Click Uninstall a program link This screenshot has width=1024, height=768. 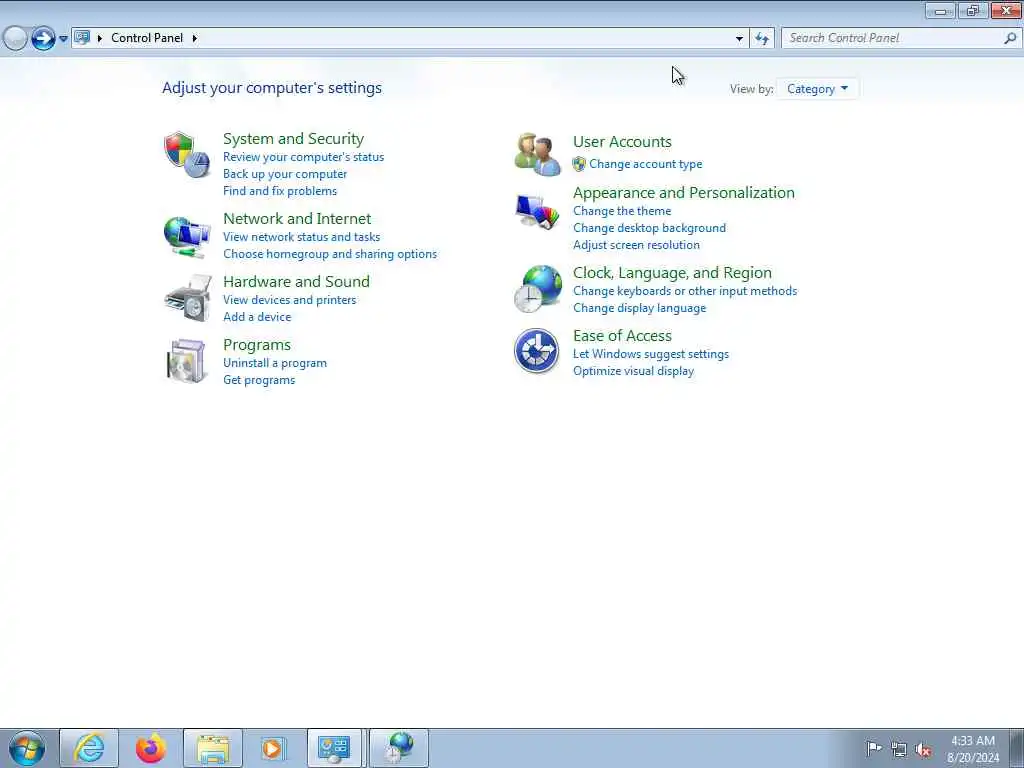pyautogui.click(x=275, y=363)
